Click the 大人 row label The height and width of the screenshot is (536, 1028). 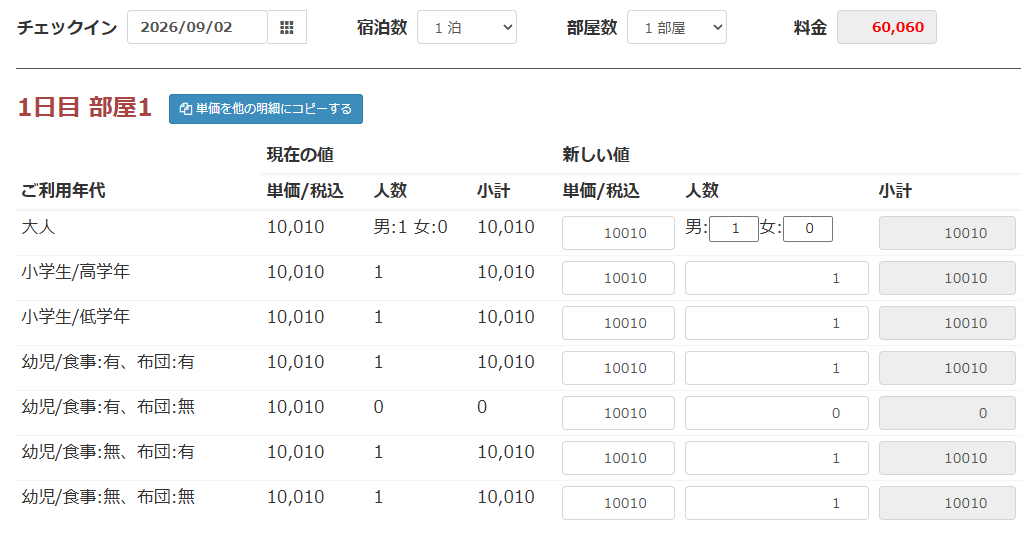pyautogui.click(x=38, y=227)
